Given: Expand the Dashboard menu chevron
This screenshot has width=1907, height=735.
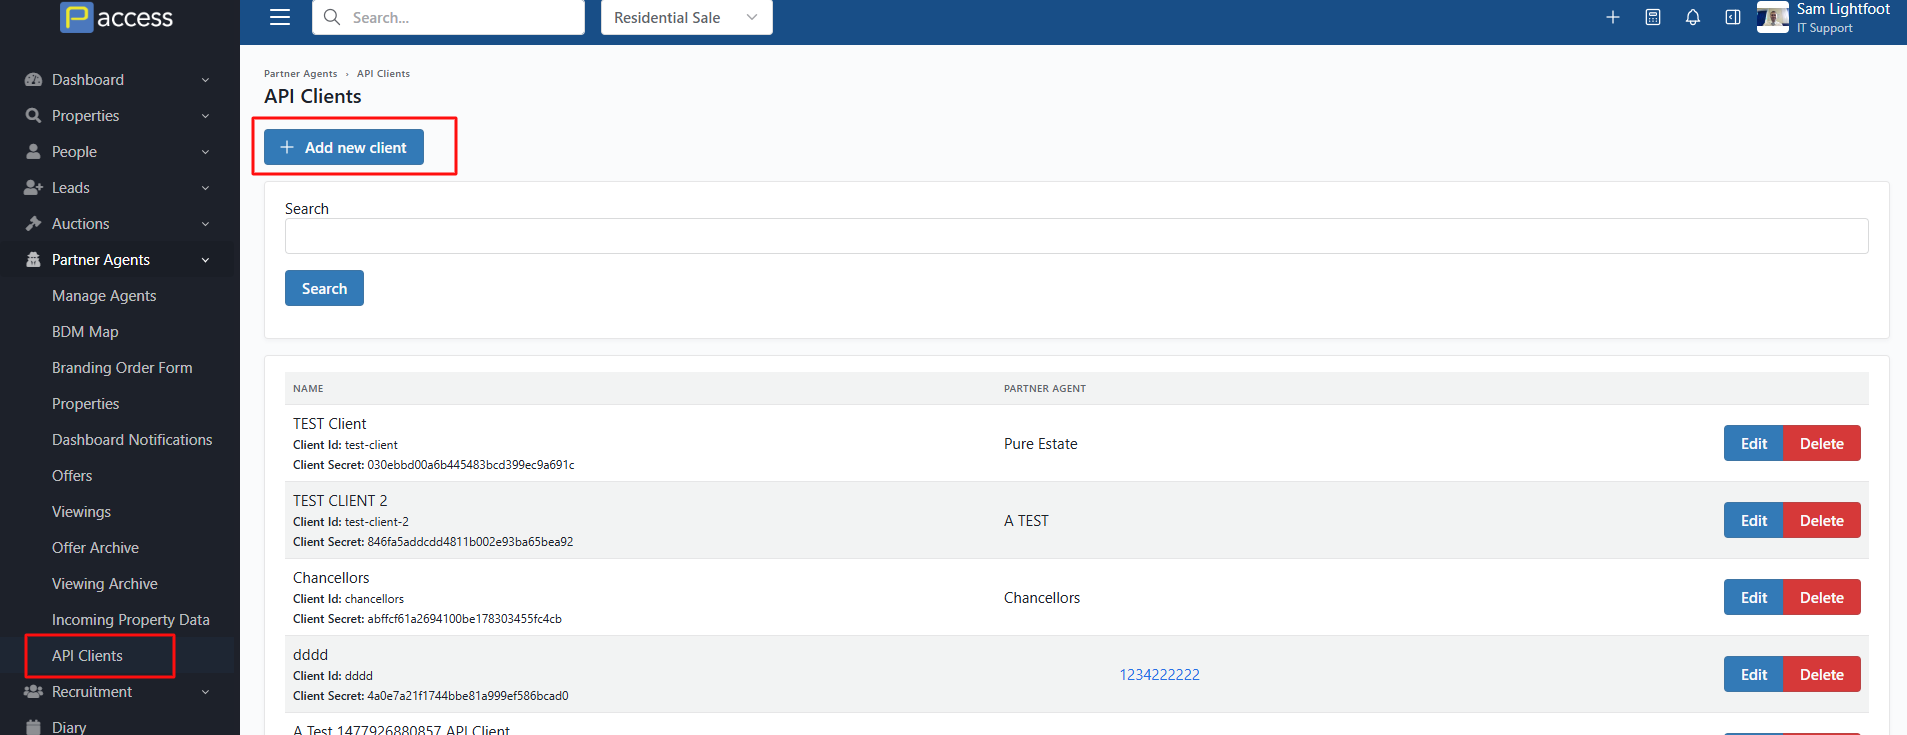Looking at the screenshot, I should coord(205,80).
